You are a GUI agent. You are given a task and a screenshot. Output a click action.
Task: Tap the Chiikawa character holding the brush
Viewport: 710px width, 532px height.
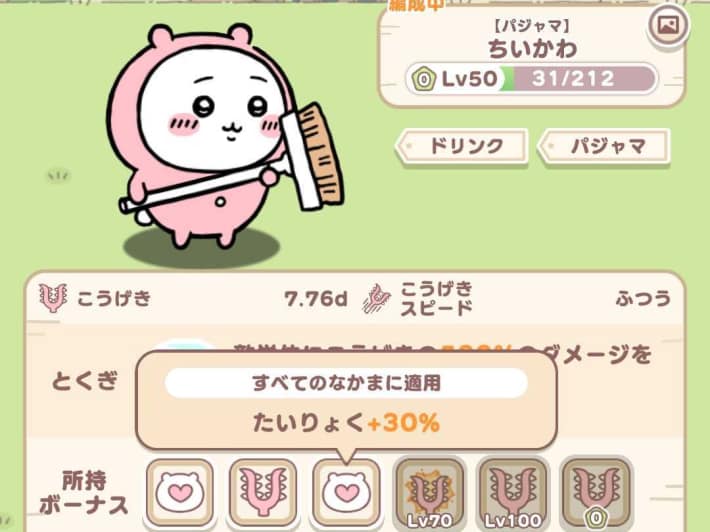pyautogui.click(x=224, y=138)
